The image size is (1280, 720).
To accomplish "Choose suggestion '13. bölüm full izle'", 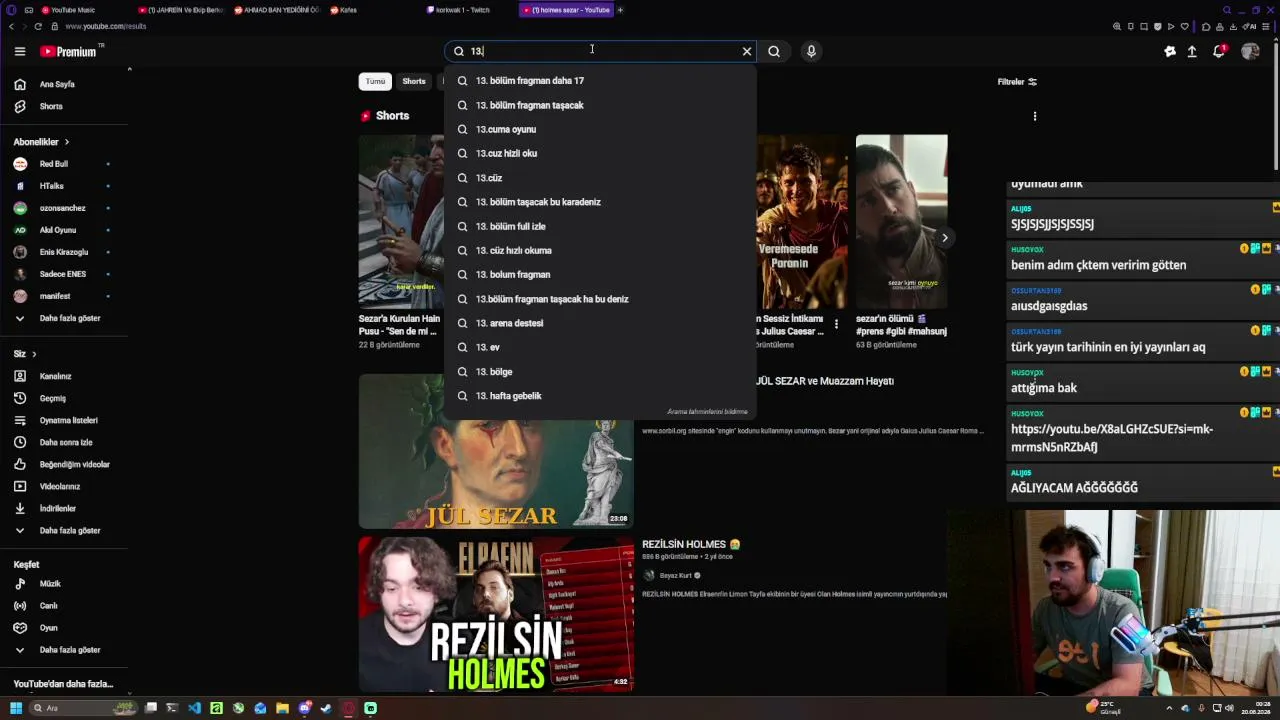I will click(601, 226).
